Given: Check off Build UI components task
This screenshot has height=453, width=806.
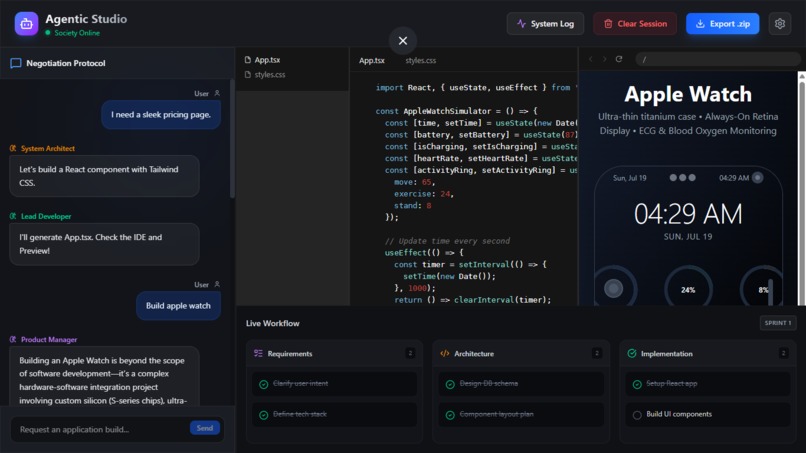Looking at the screenshot, I should click(x=637, y=415).
